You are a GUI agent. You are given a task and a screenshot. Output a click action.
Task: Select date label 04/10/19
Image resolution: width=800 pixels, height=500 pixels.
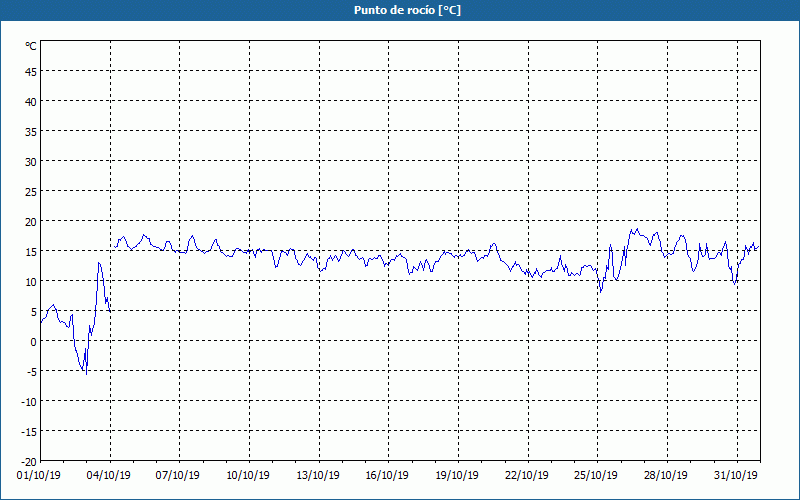[x=109, y=476]
